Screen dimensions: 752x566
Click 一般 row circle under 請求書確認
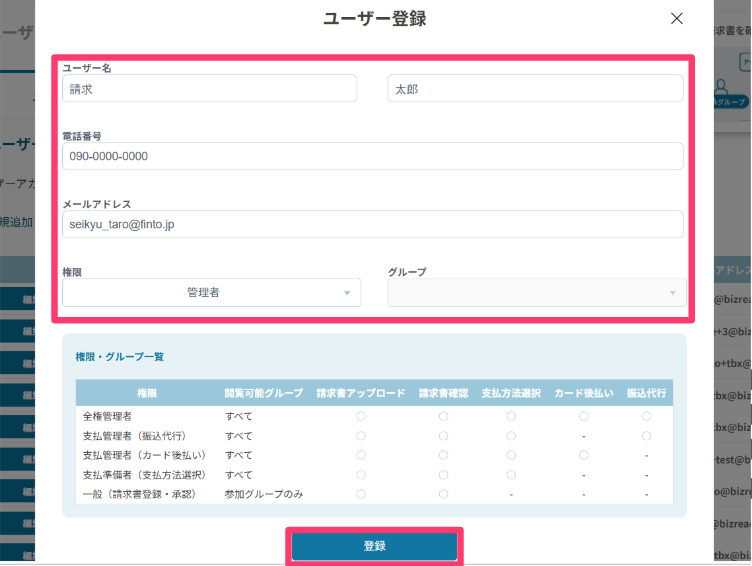pyautogui.click(x=443, y=494)
